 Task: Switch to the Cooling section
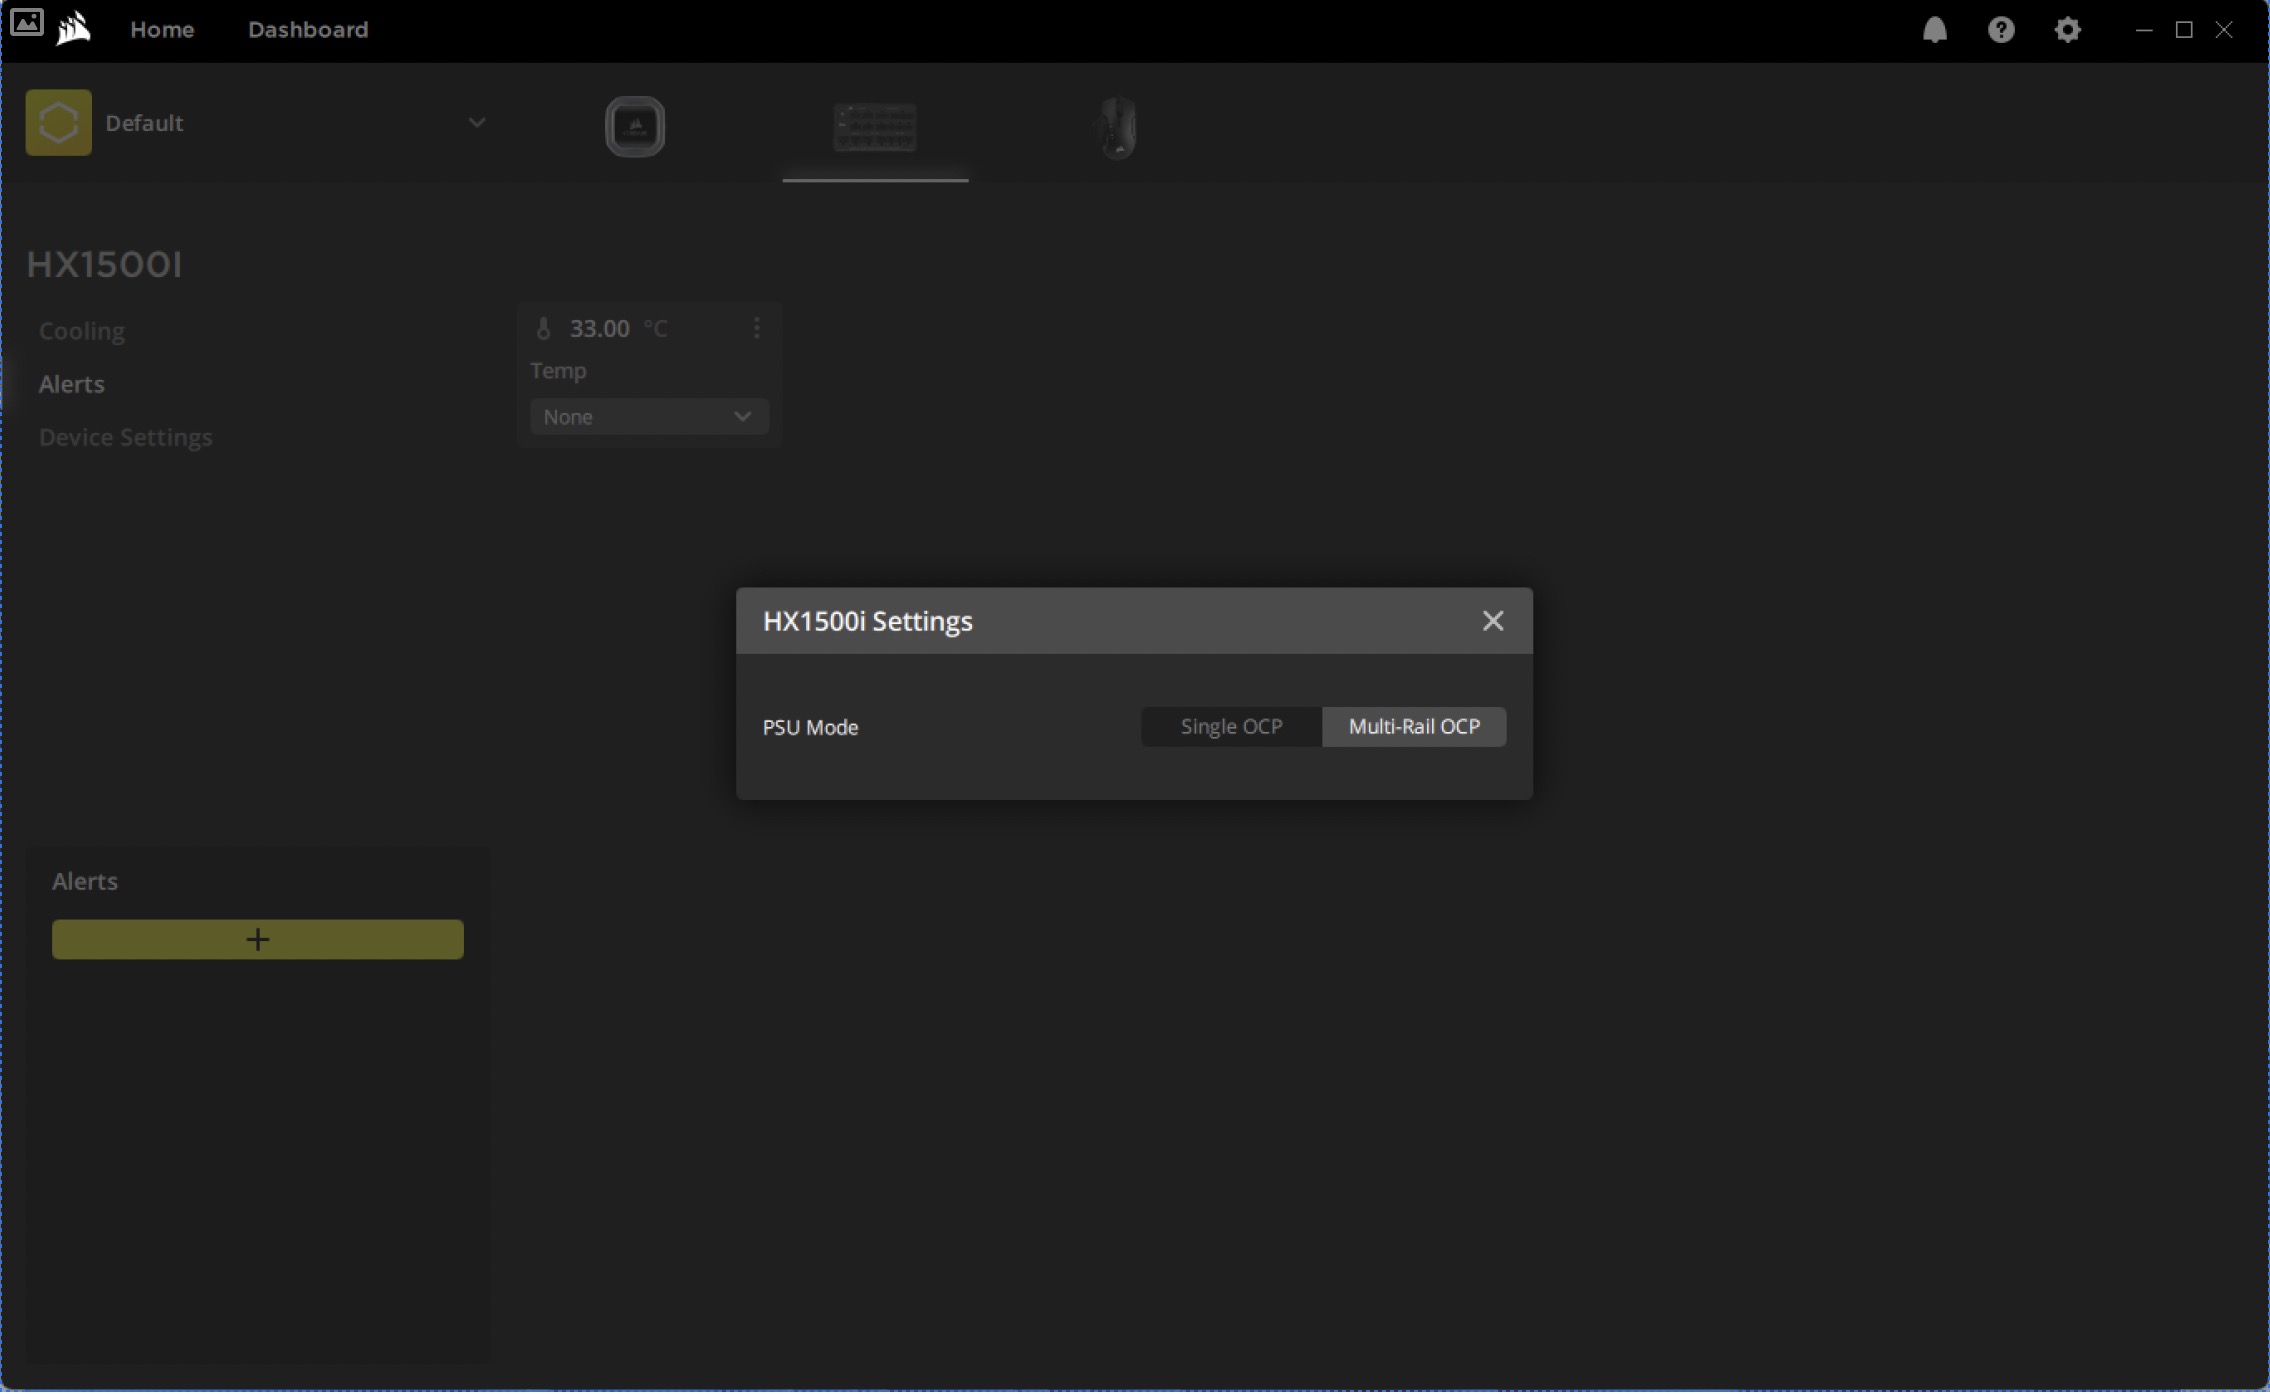tap(82, 331)
